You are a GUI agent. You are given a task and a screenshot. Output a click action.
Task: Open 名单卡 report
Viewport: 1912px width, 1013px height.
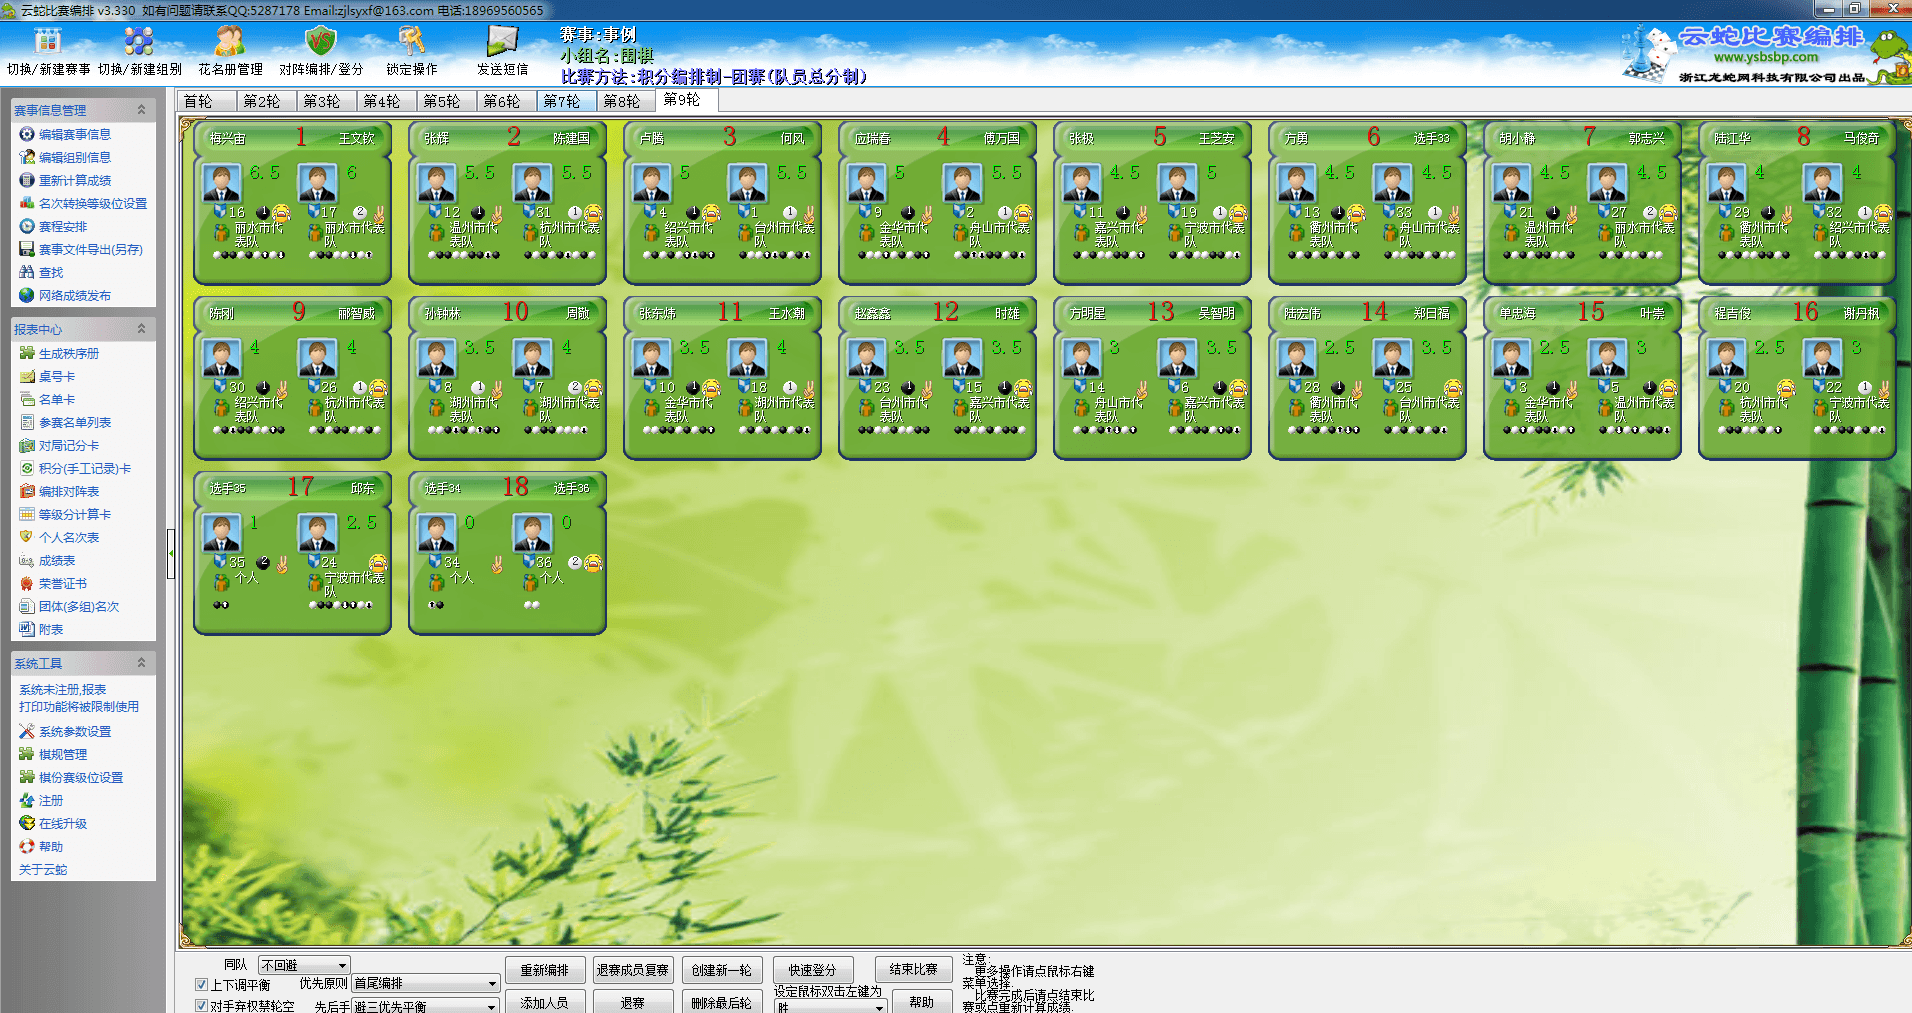pyautogui.click(x=47, y=399)
